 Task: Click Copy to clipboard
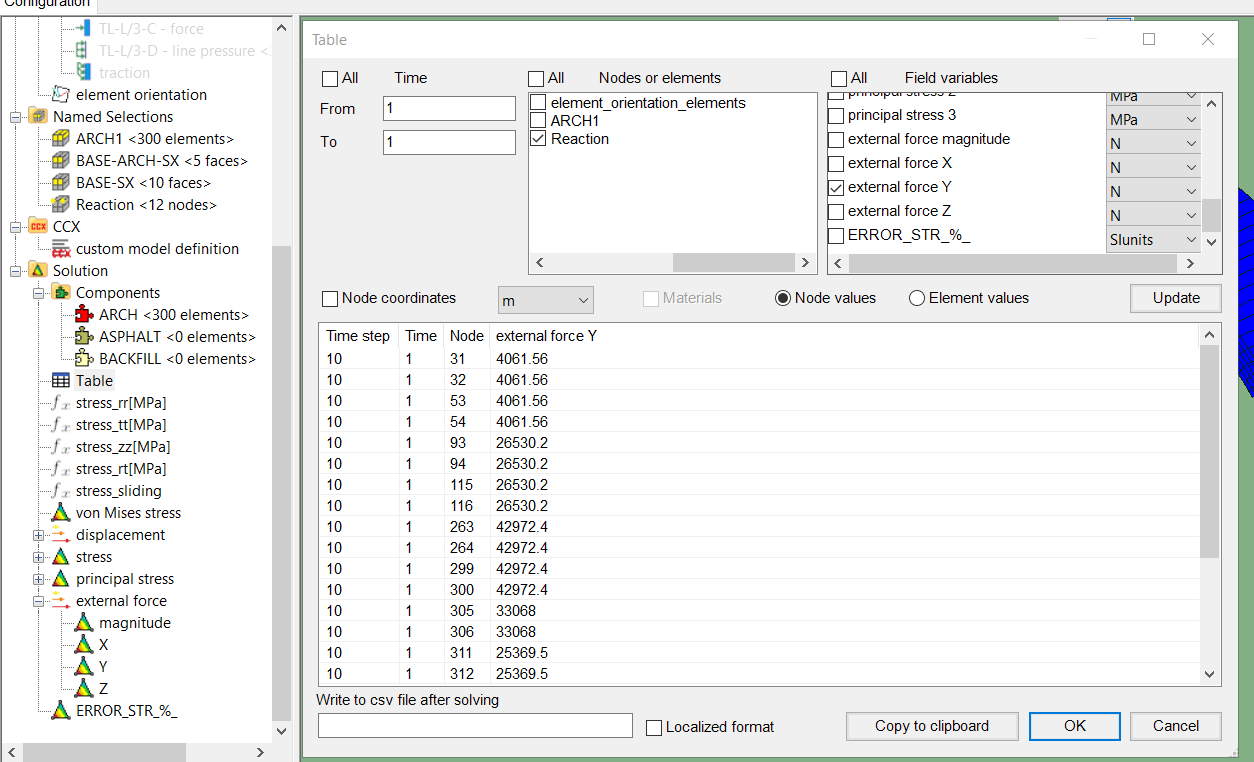pyautogui.click(x=932, y=726)
